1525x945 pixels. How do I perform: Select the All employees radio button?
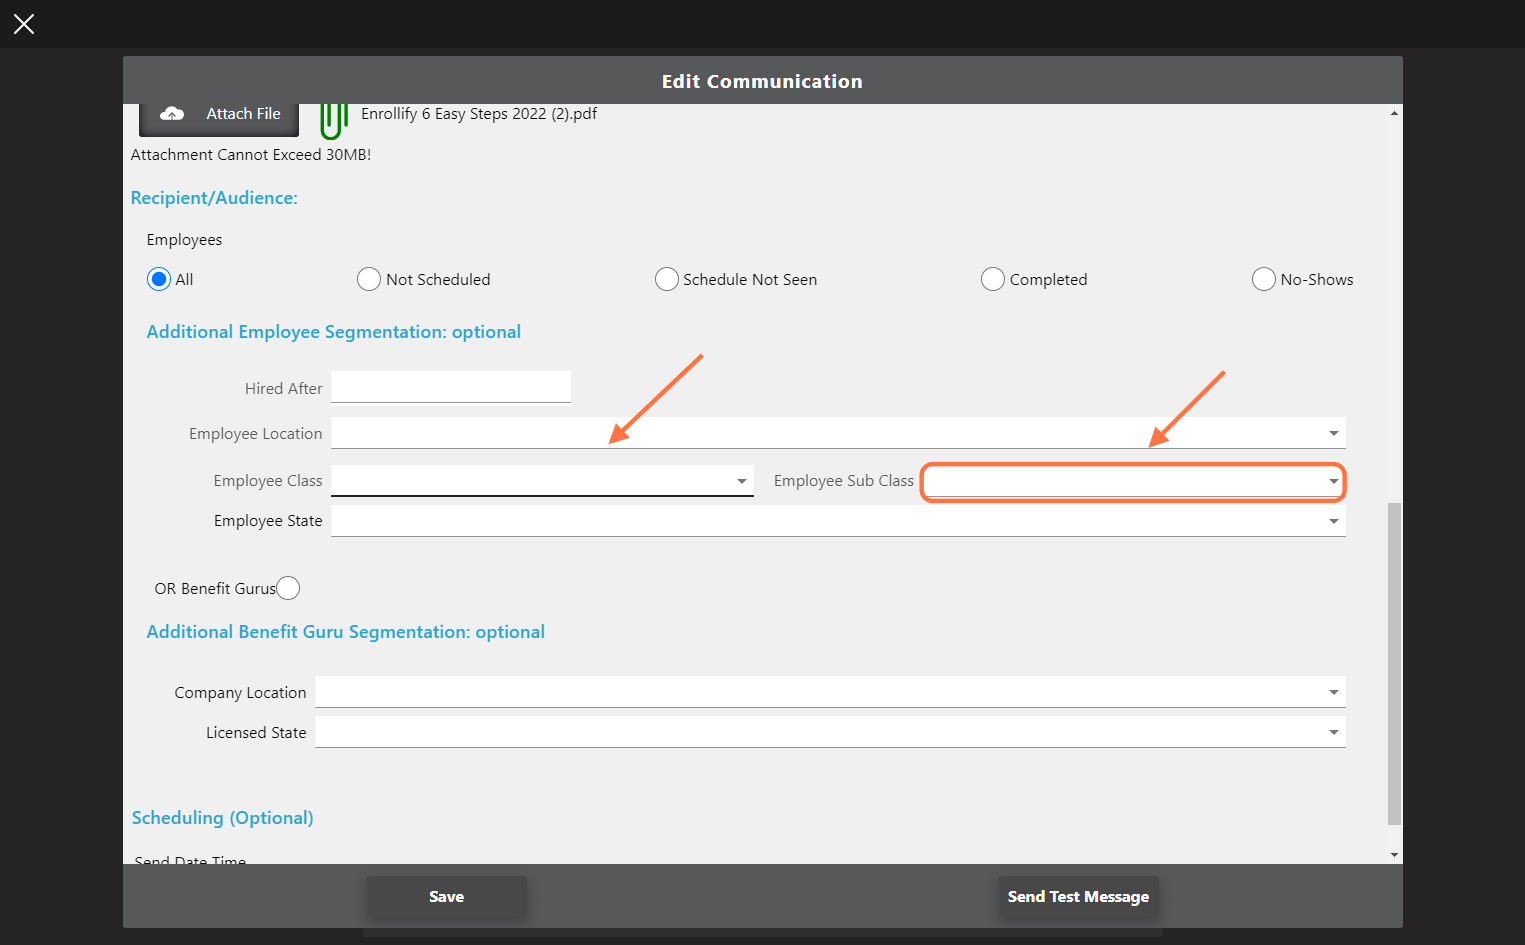(158, 279)
